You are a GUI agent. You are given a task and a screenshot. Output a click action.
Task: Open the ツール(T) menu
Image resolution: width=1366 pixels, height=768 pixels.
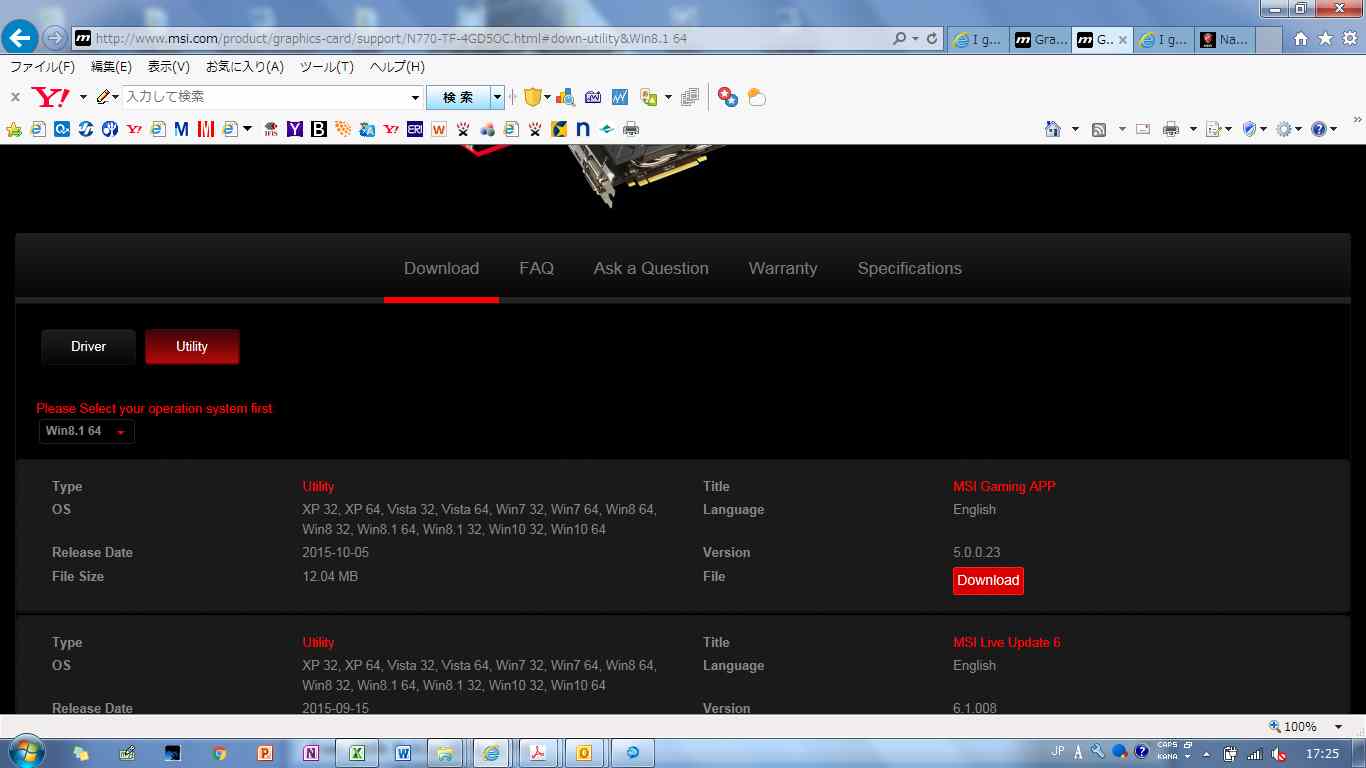pos(327,67)
